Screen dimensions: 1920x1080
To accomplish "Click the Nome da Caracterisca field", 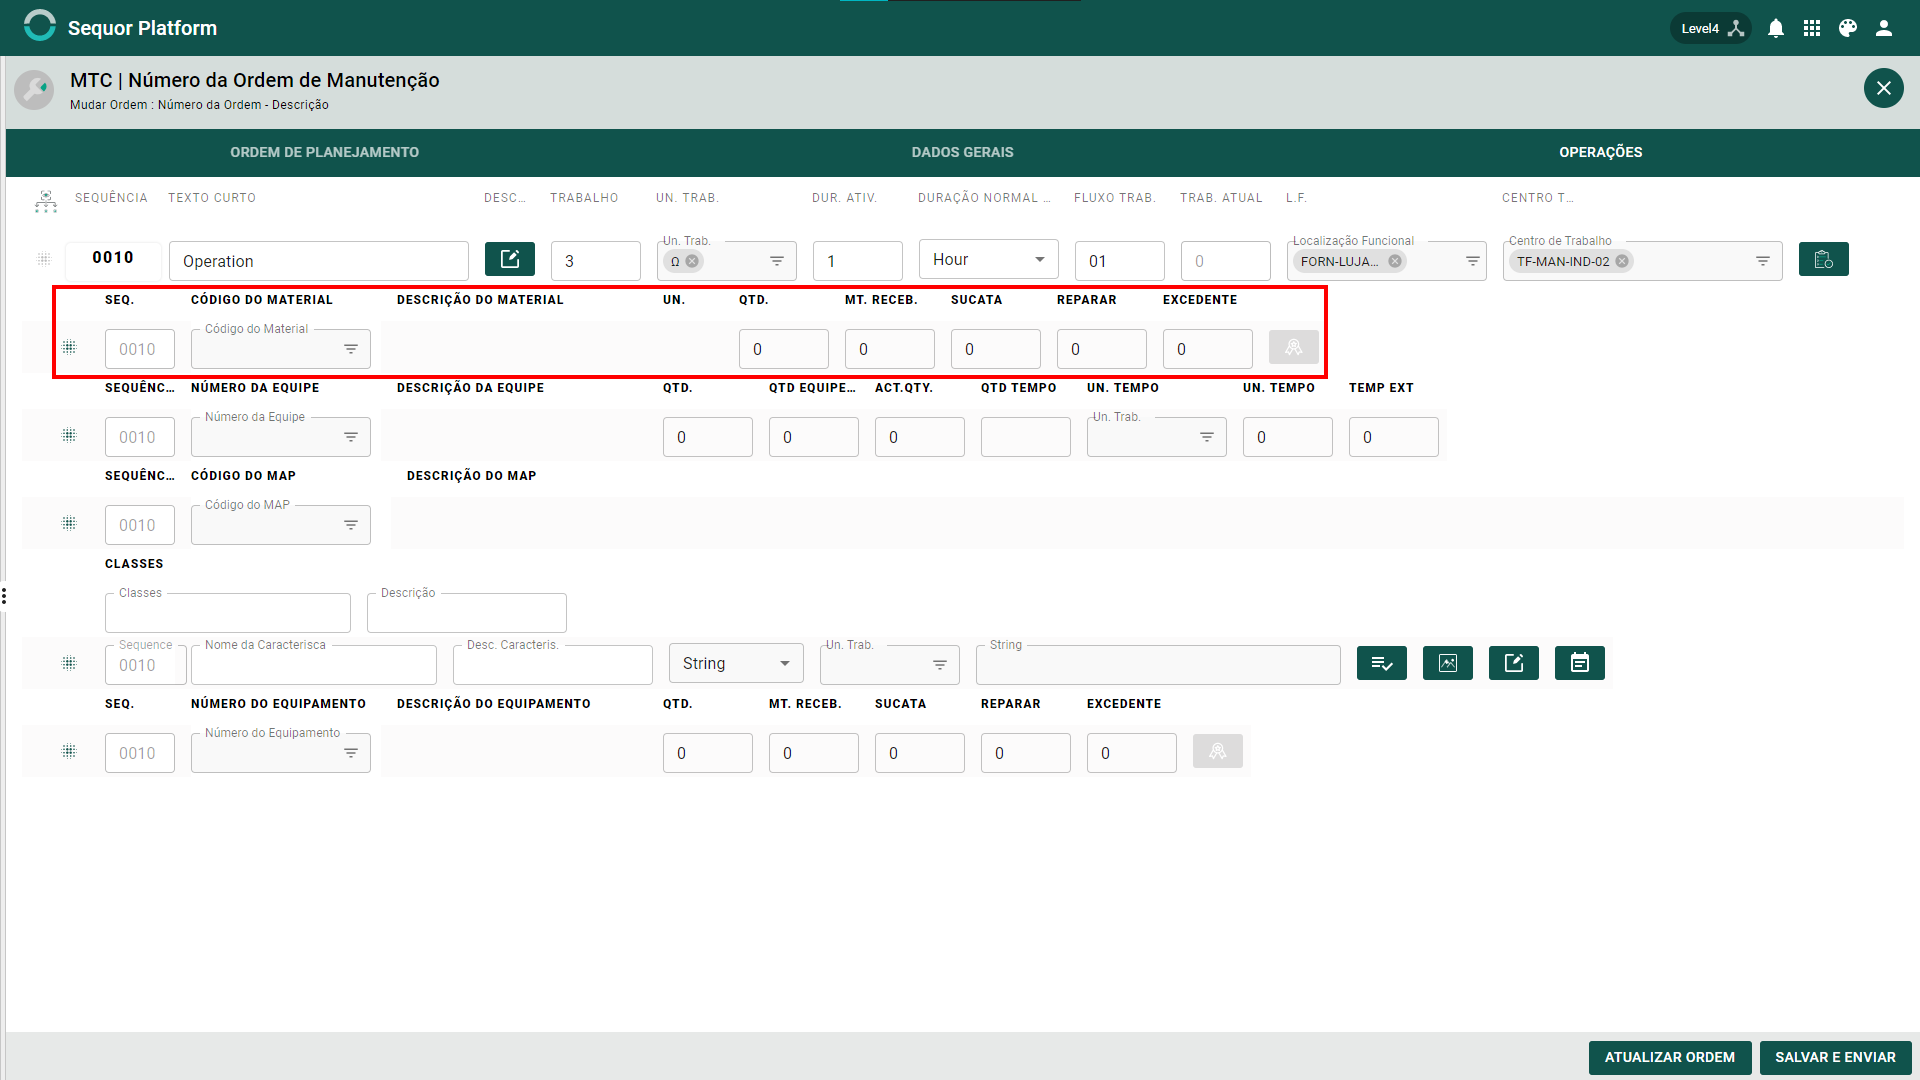I will (x=314, y=665).
